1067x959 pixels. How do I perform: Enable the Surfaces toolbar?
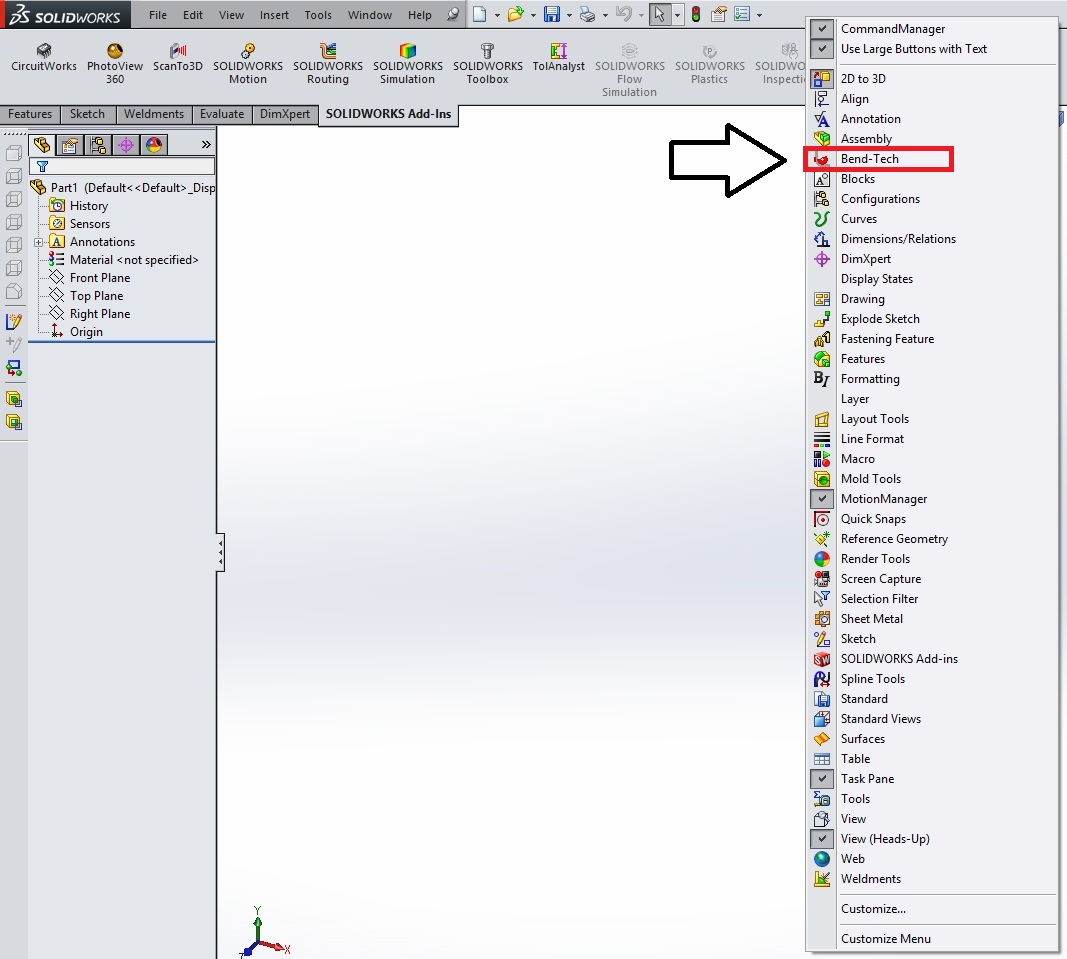863,738
